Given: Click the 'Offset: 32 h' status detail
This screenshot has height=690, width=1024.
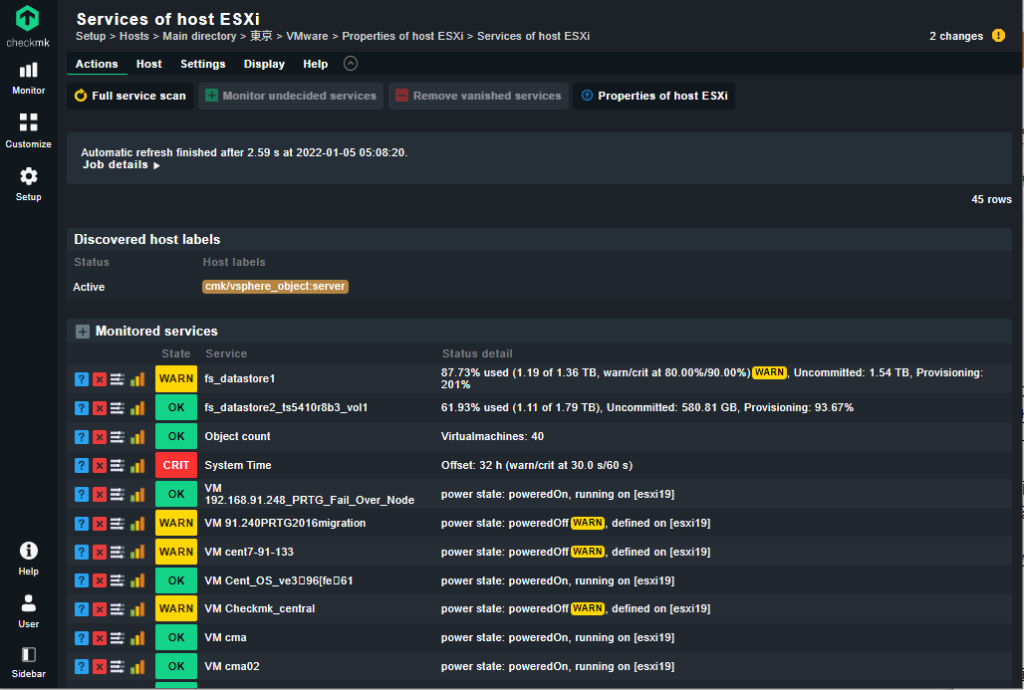Looking at the screenshot, I should tap(537, 465).
